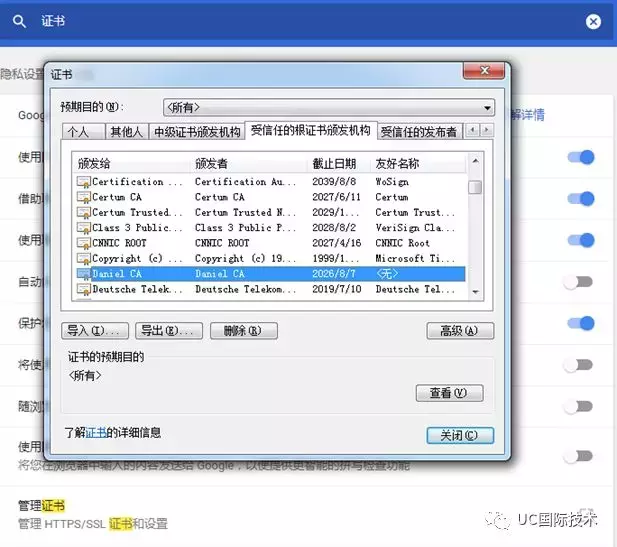Image resolution: width=617 pixels, height=547 pixels.
Task: Toggle the third enabled switch in settings
Action: [x=581, y=240]
